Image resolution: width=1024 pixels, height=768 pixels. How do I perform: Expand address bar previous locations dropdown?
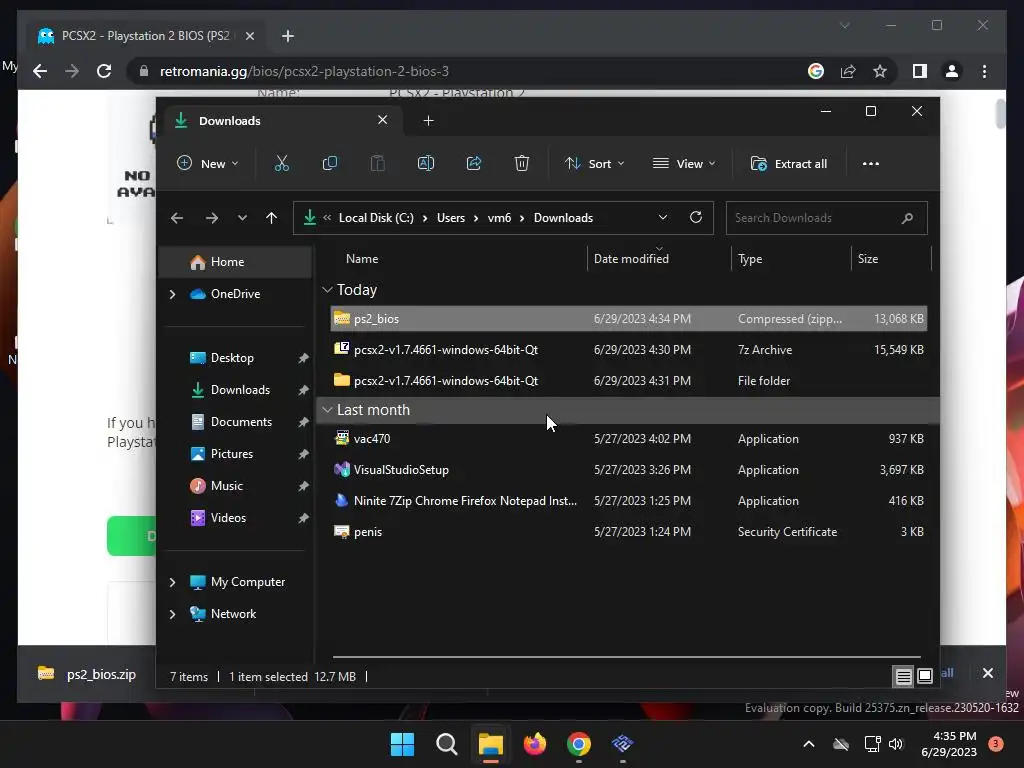click(x=663, y=217)
